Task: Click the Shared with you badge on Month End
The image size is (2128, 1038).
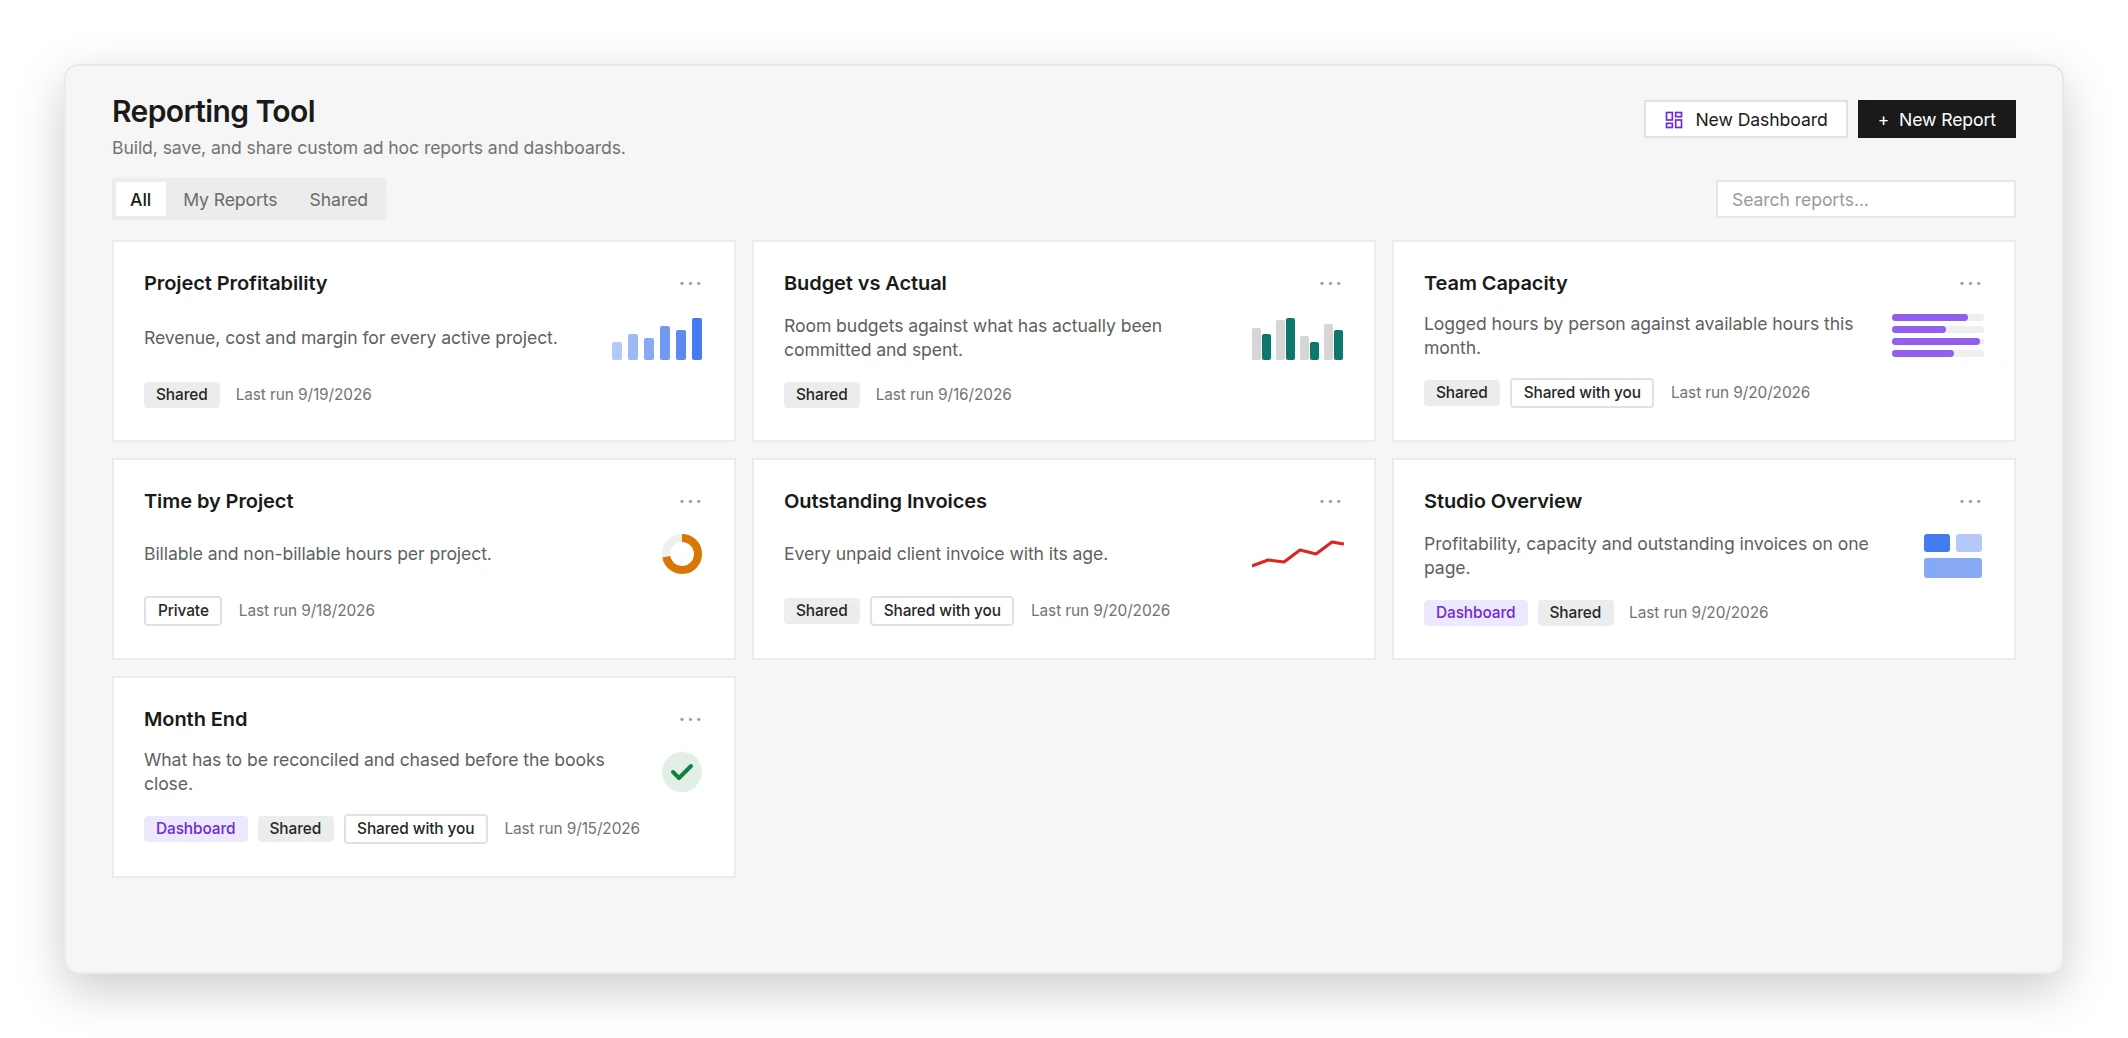Action: [416, 829]
